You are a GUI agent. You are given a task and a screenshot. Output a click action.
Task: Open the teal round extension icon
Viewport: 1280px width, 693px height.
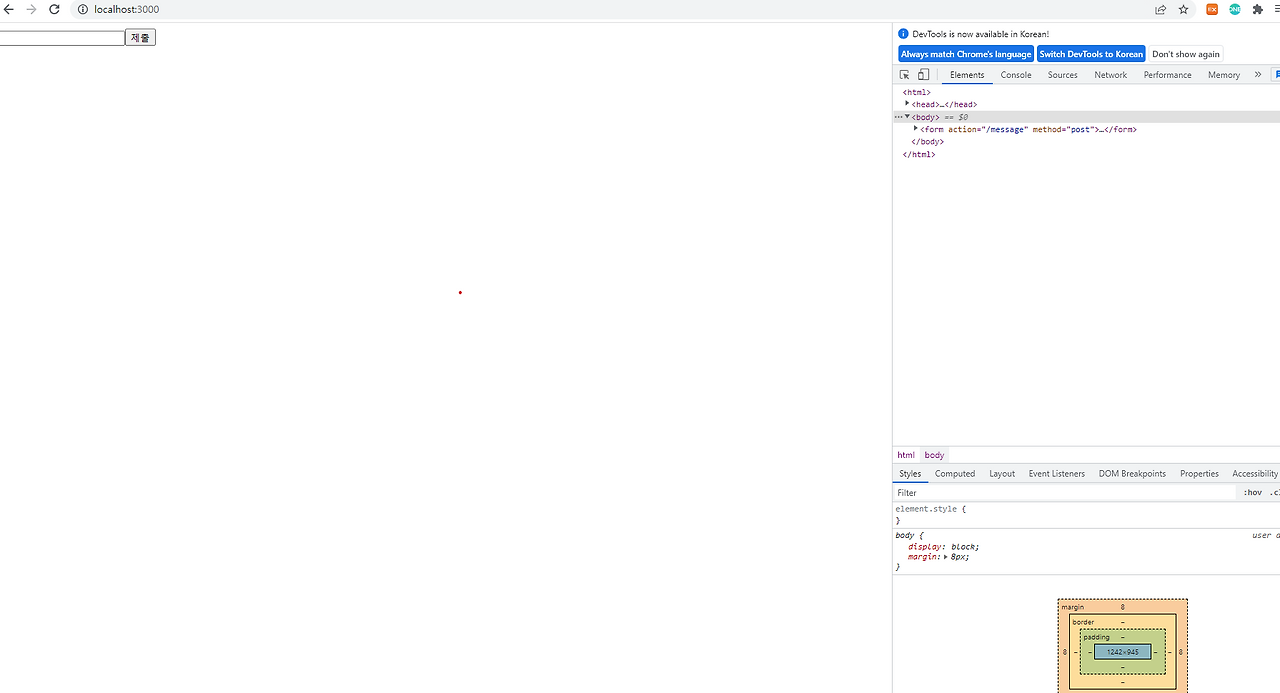tap(1235, 9)
